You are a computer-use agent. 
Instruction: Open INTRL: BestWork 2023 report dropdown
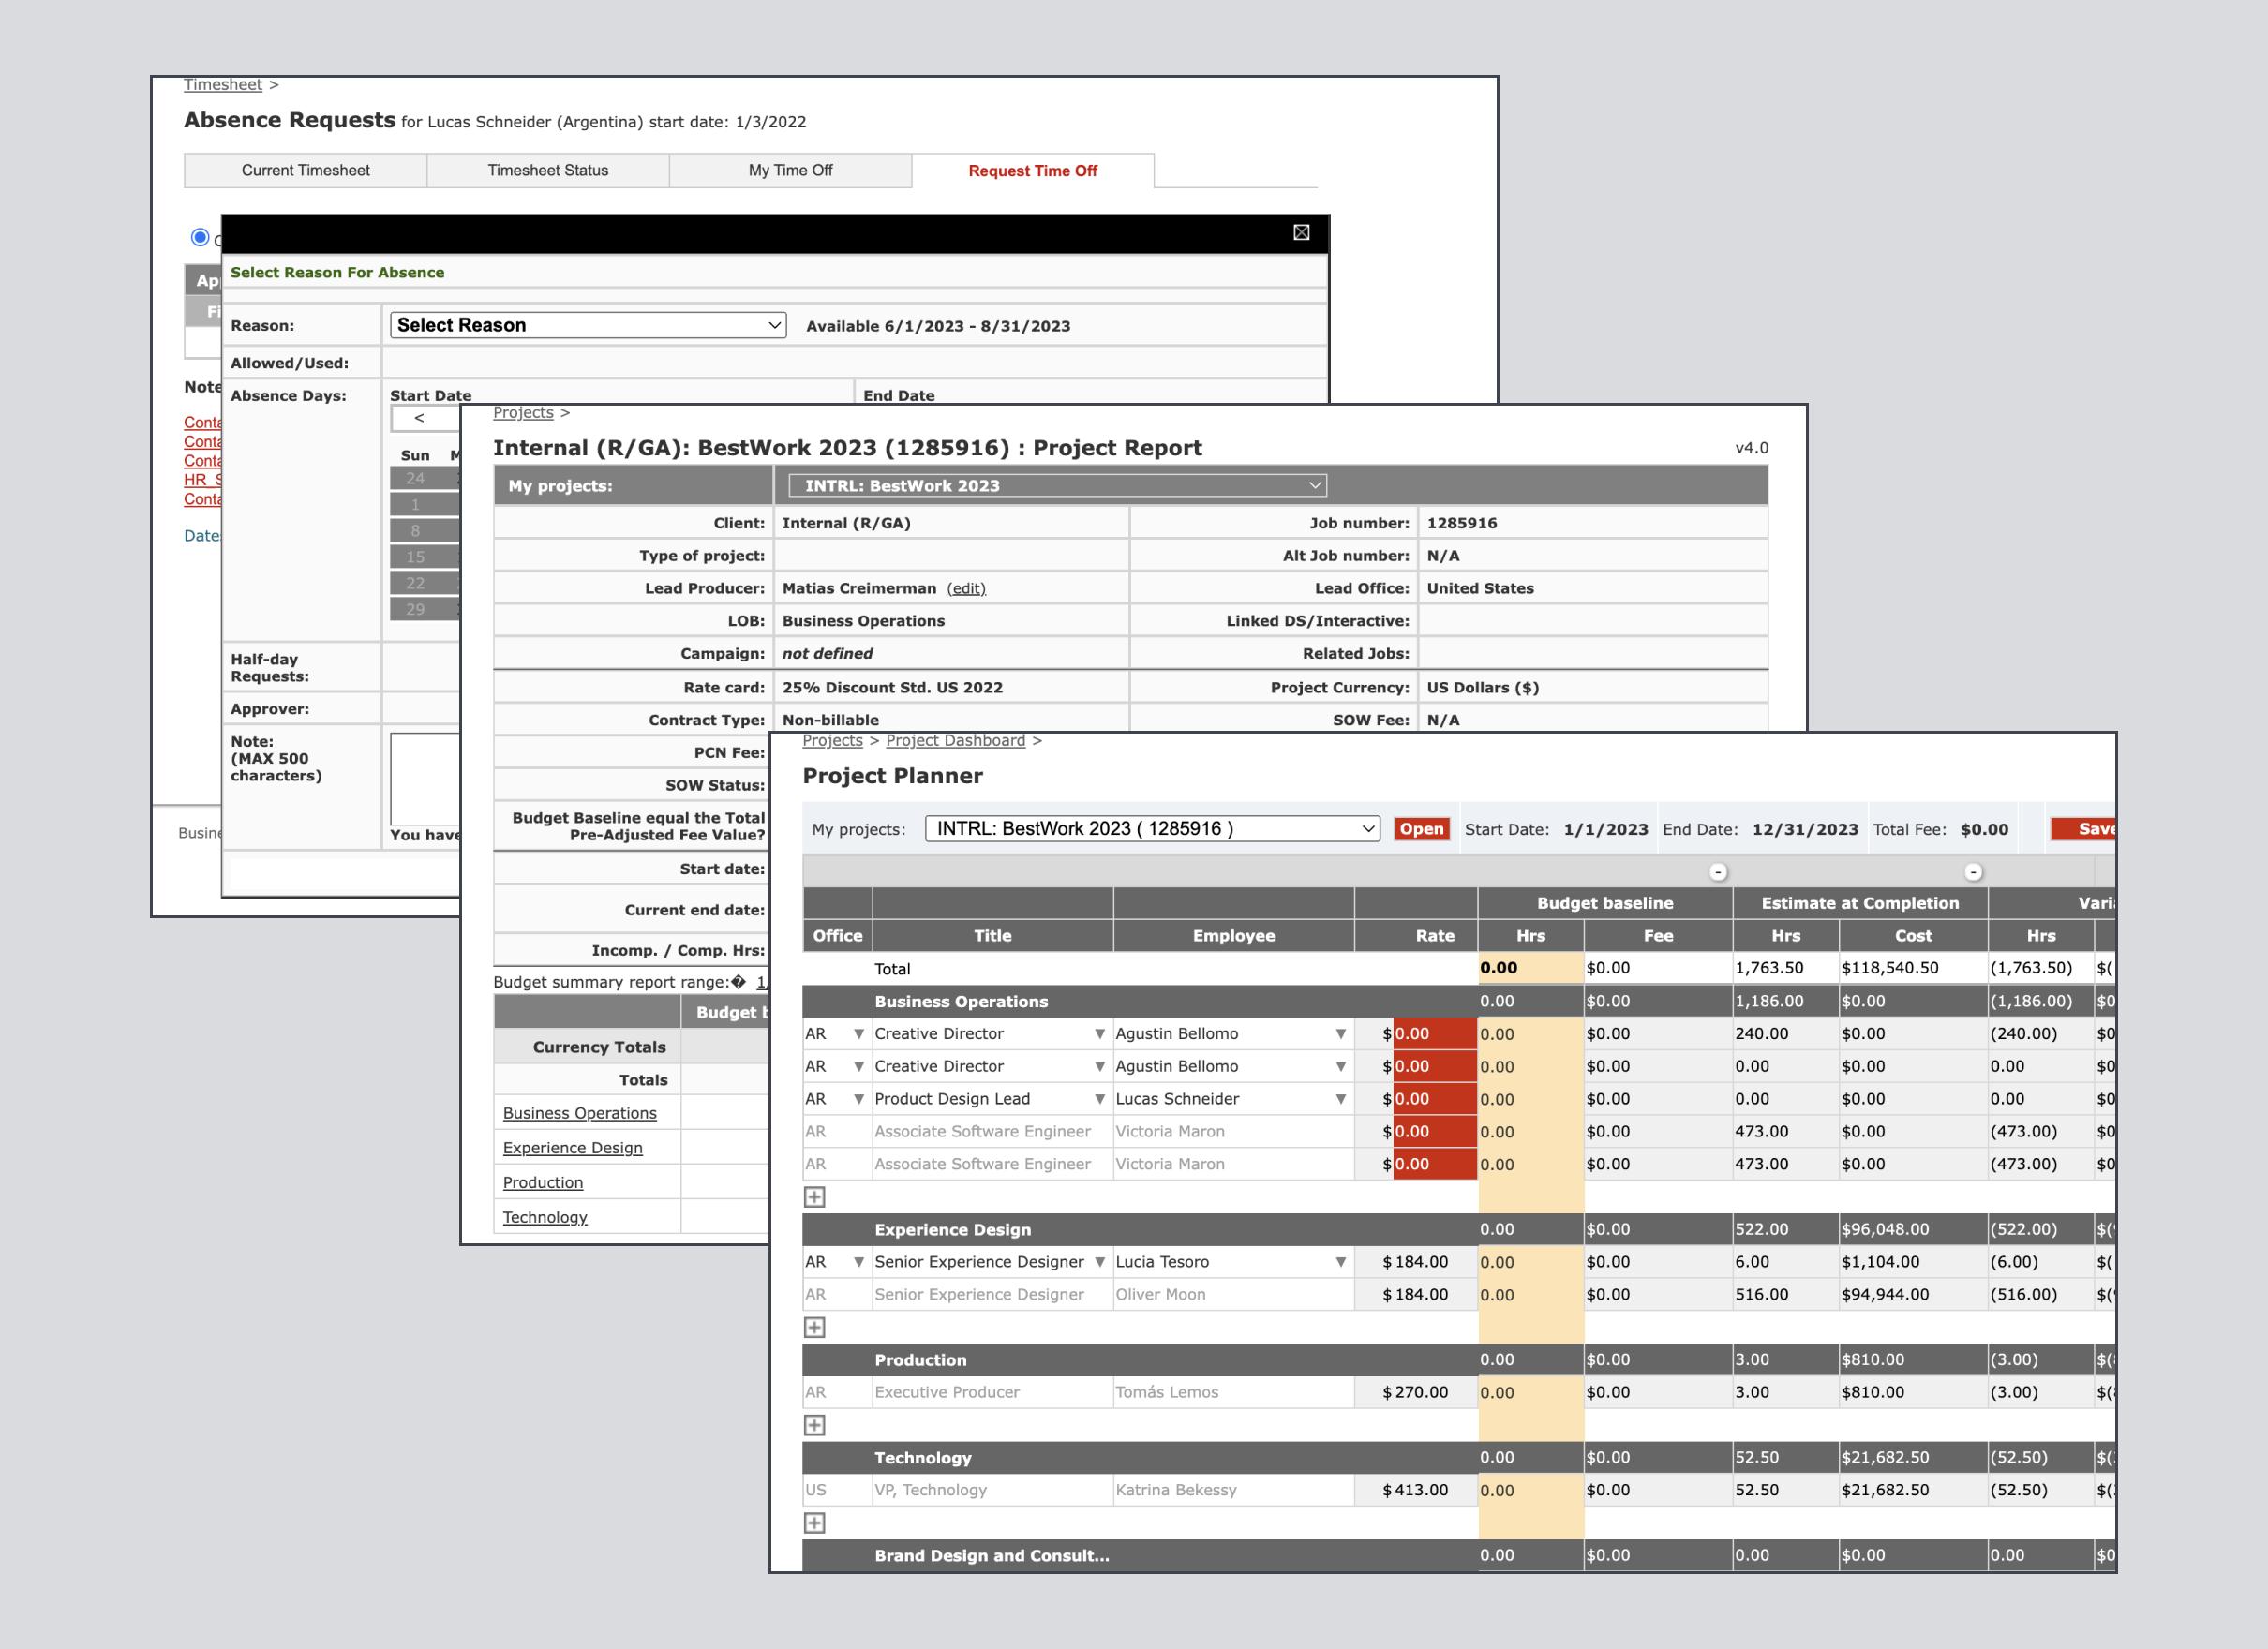(x=1057, y=486)
